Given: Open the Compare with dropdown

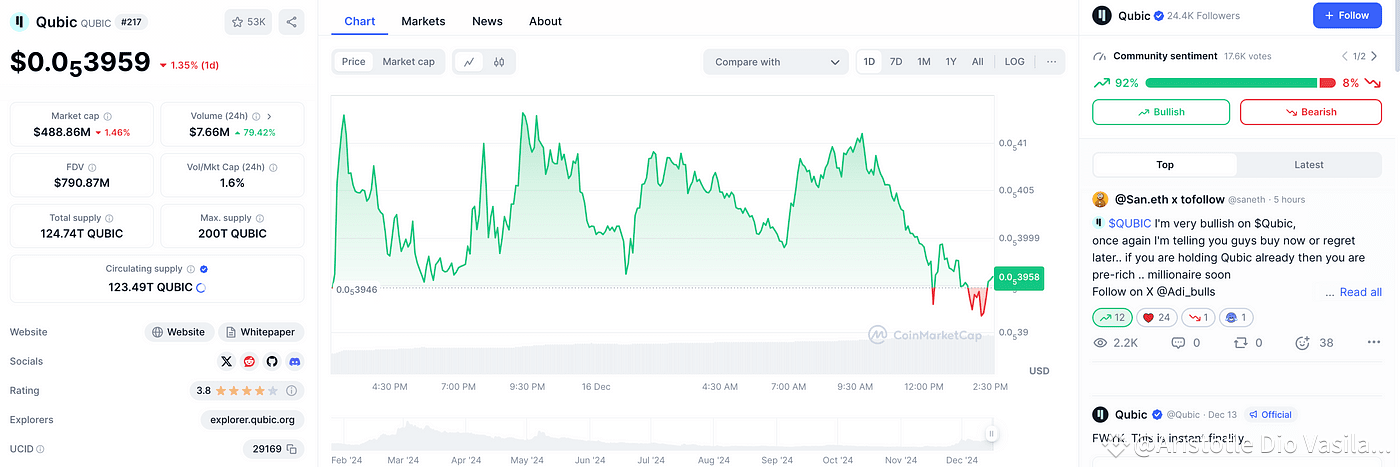Looking at the screenshot, I should coord(775,62).
